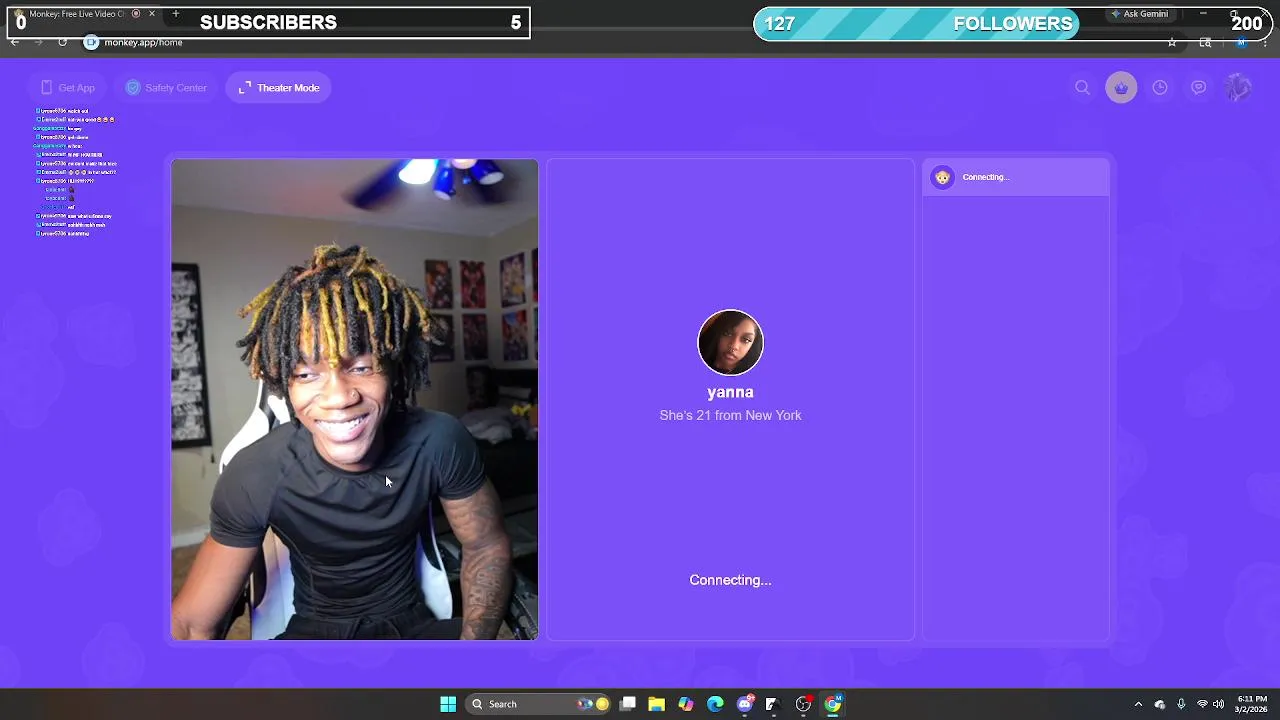This screenshot has height=720, width=1280.
Task: Click the microphone icon in system tray
Action: tap(1181, 704)
